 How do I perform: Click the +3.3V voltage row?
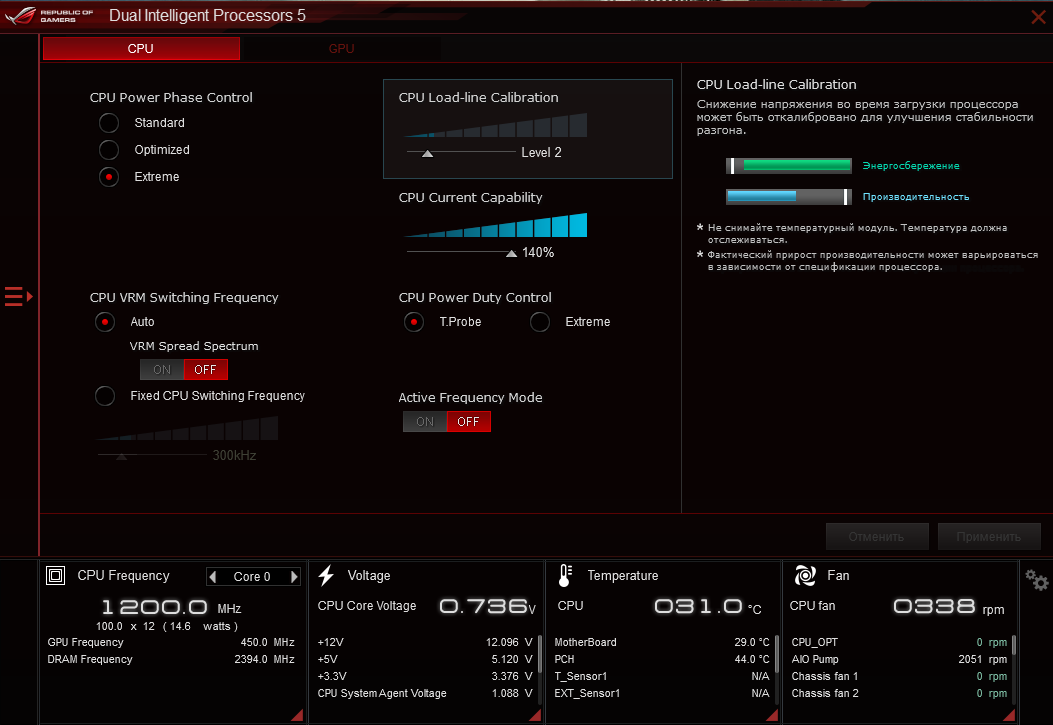click(425, 676)
